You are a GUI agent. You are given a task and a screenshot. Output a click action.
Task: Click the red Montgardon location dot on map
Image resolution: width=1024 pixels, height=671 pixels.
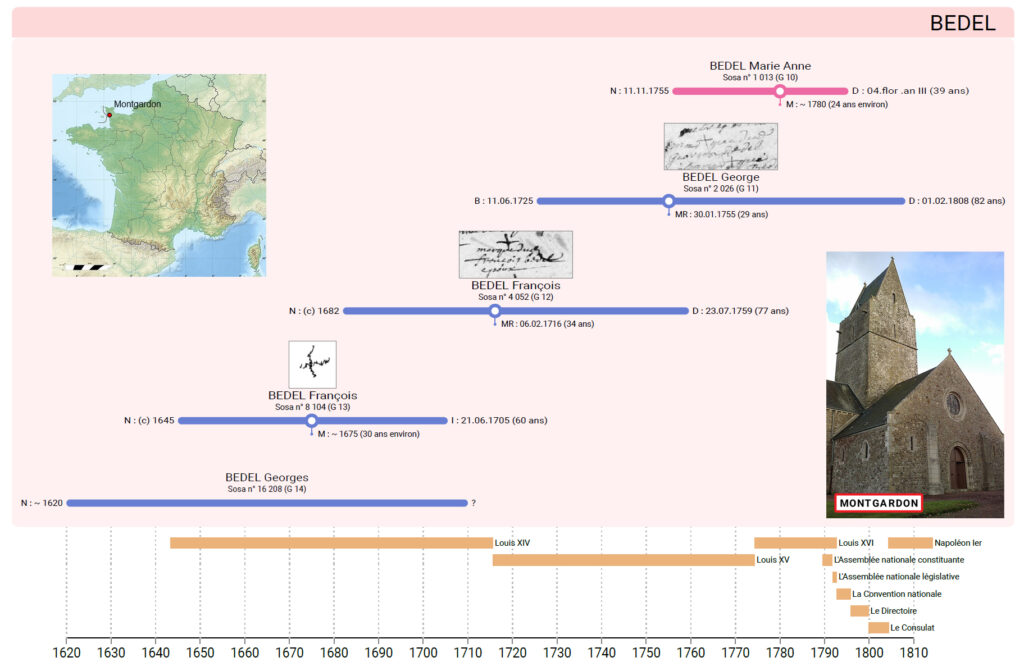point(110,115)
